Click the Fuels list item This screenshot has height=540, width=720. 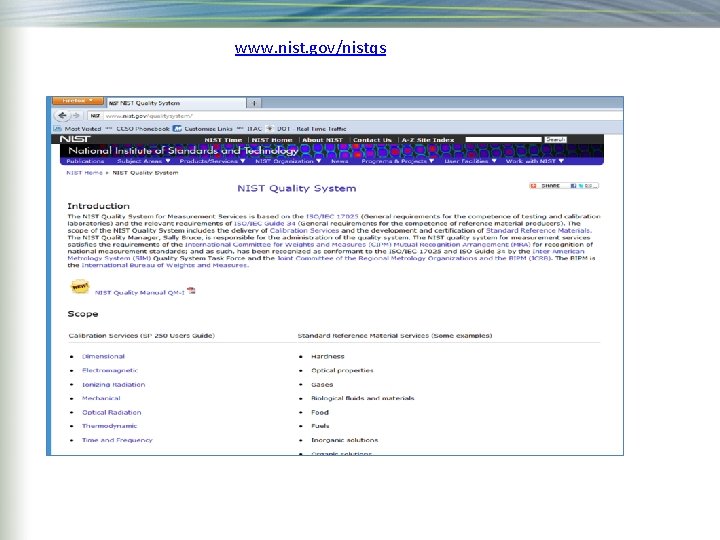320,426
